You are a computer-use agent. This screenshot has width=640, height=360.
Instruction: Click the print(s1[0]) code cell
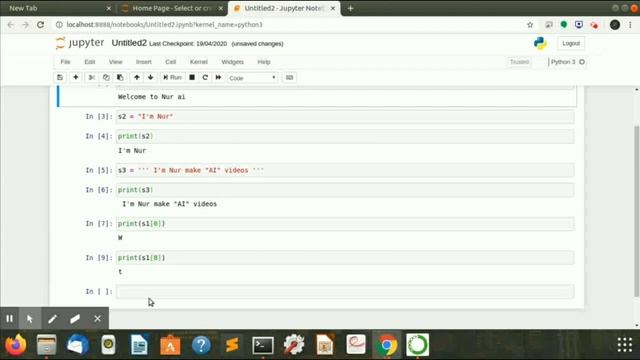[x=345, y=224]
